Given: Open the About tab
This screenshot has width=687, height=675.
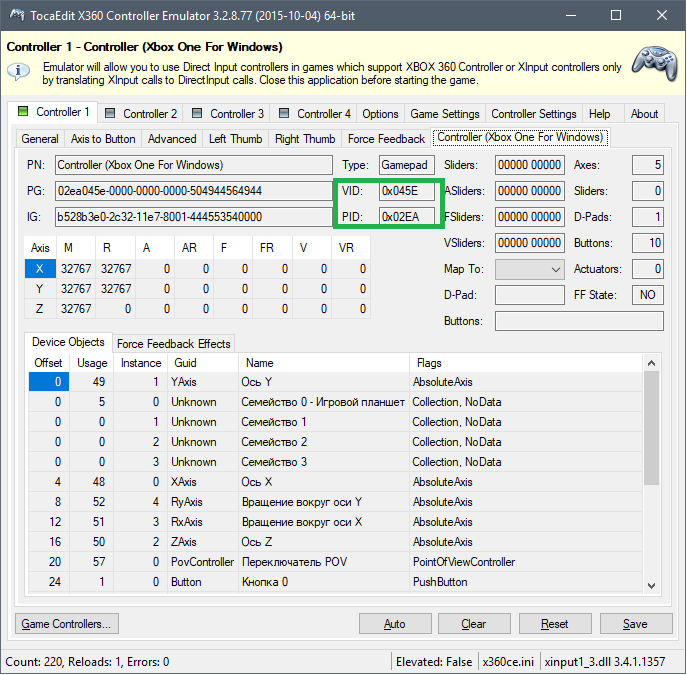Looking at the screenshot, I should tap(645, 114).
